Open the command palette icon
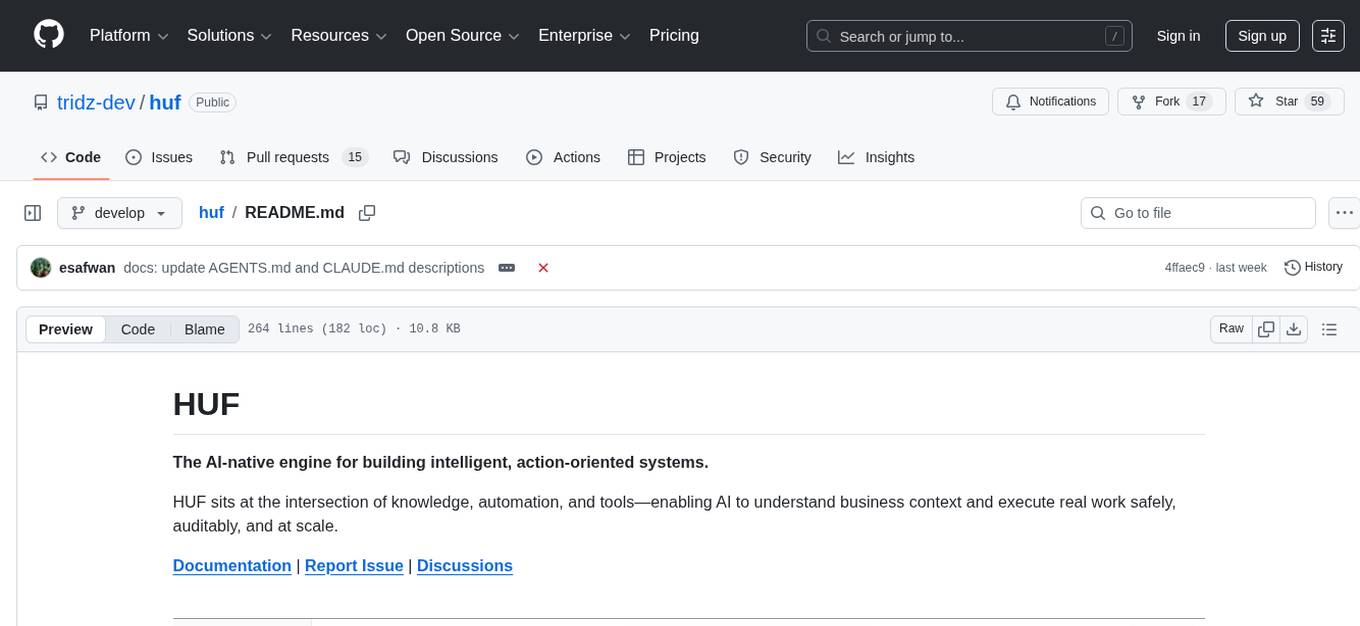 click(1328, 36)
